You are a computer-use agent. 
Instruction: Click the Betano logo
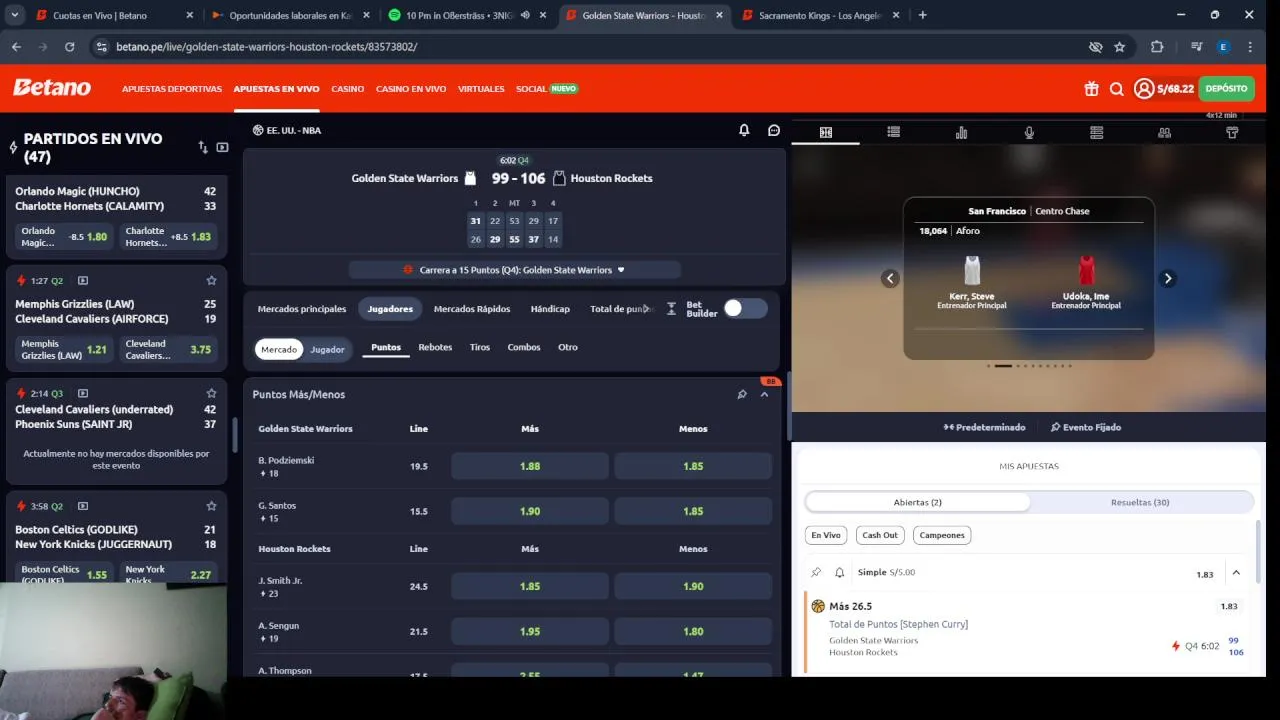pos(52,88)
